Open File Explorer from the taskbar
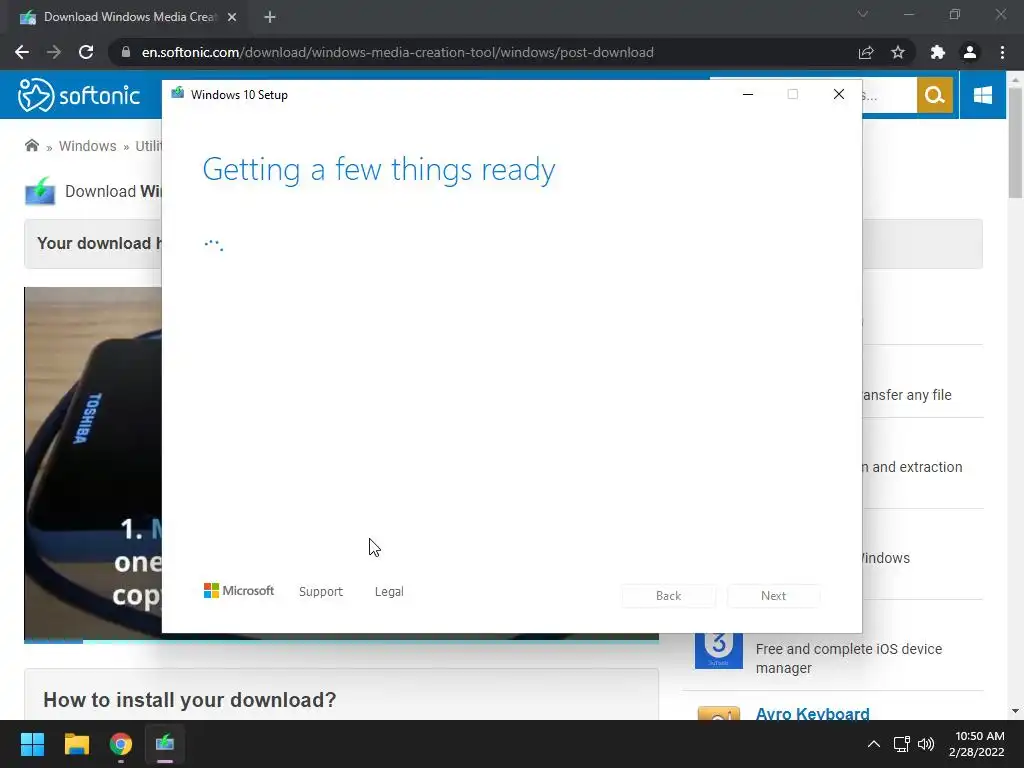 [76, 744]
